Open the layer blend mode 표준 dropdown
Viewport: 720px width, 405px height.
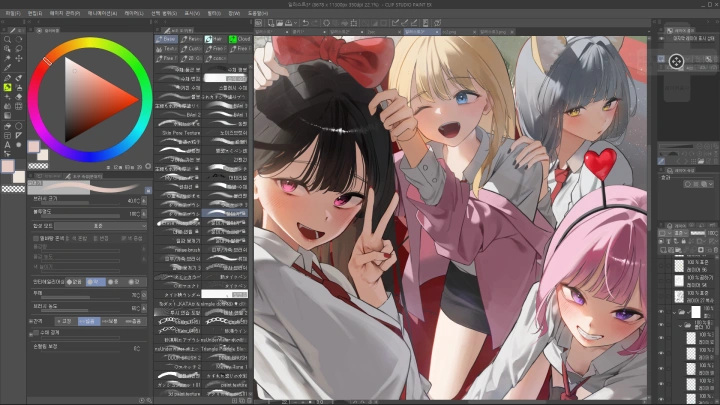(683, 233)
